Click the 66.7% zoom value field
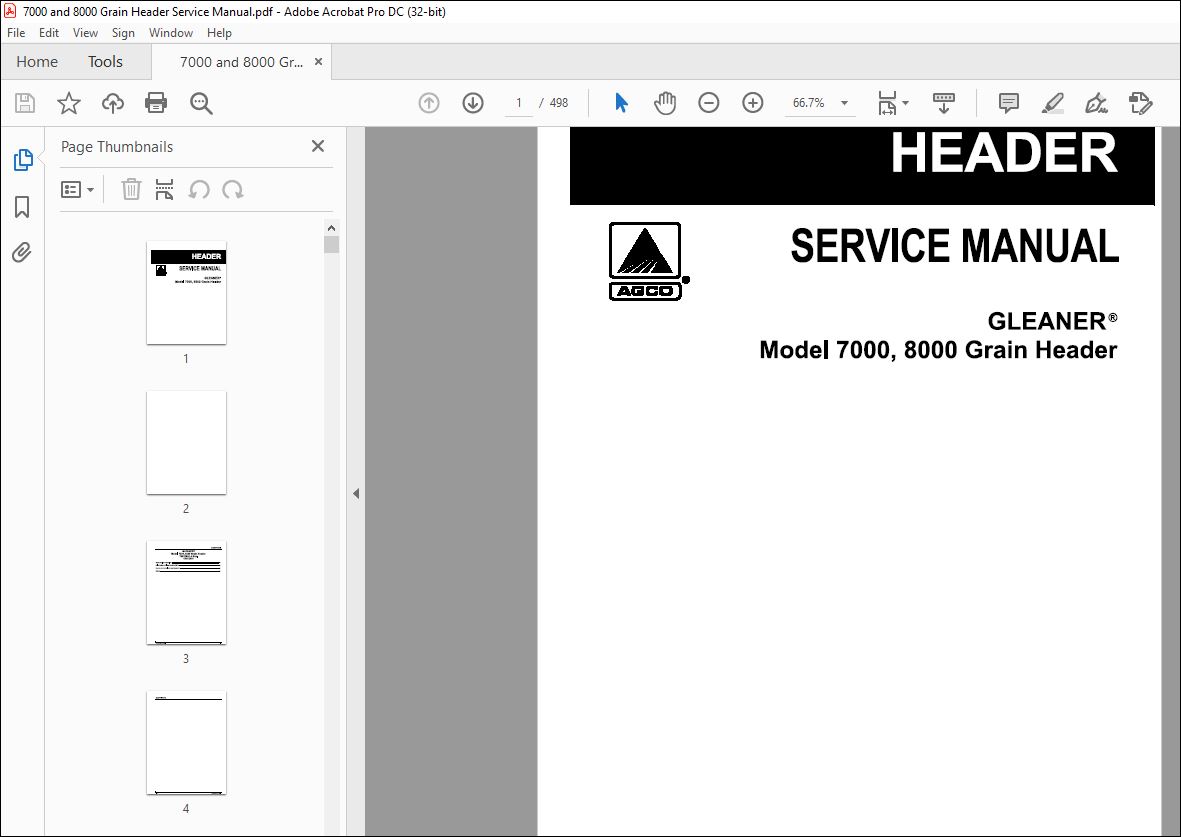Image resolution: width=1181 pixels, height=837 pixels. [809, 103]
